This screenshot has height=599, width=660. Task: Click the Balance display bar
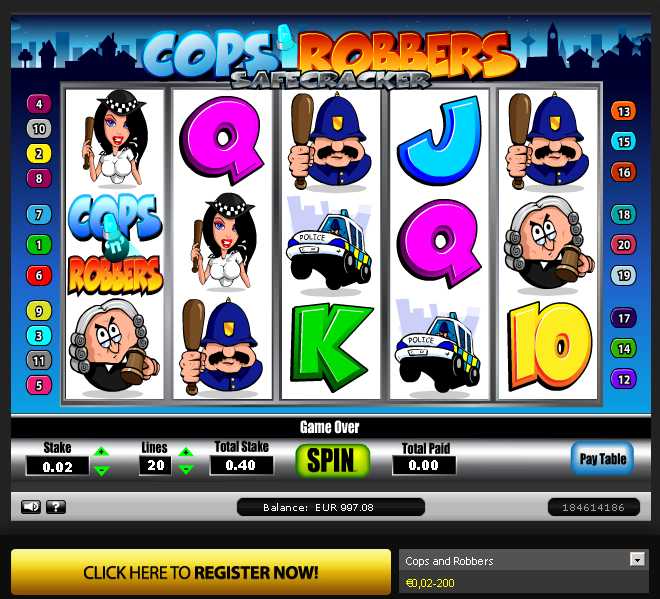point(331,507)
